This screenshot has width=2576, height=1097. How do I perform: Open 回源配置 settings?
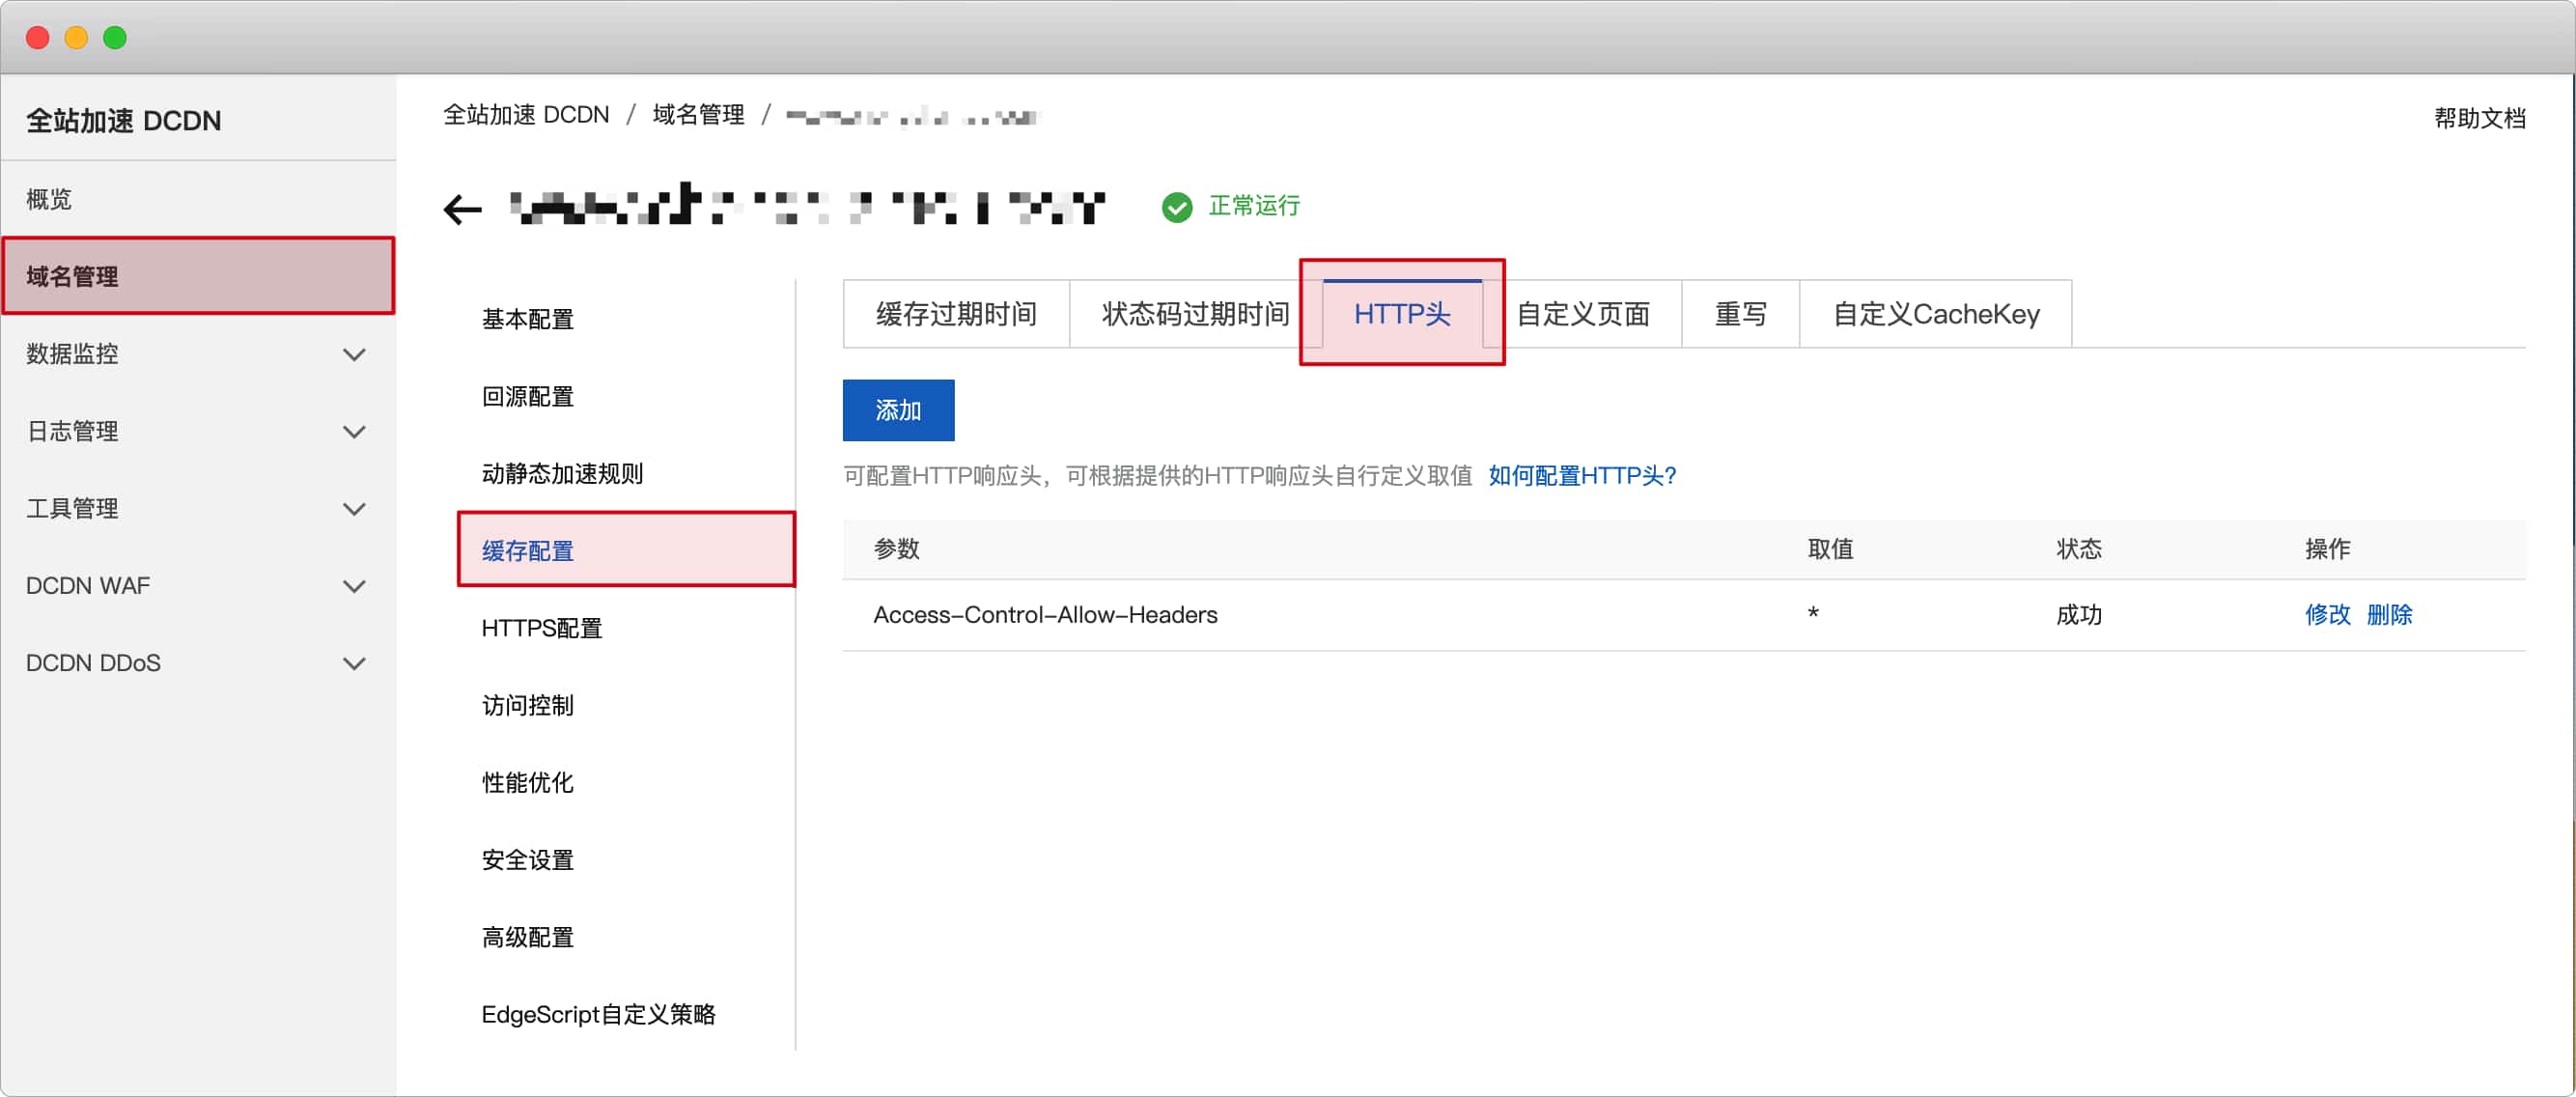click(527, 396)
